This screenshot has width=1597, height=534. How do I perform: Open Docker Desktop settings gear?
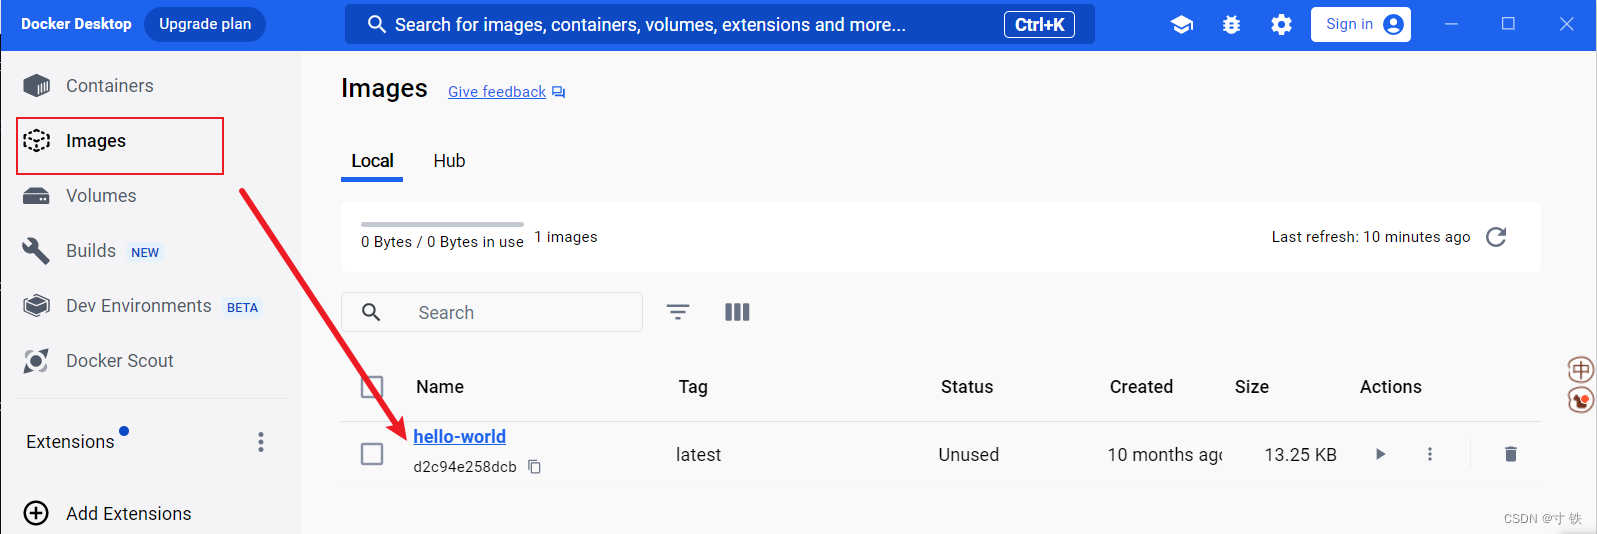[1281, 25]
